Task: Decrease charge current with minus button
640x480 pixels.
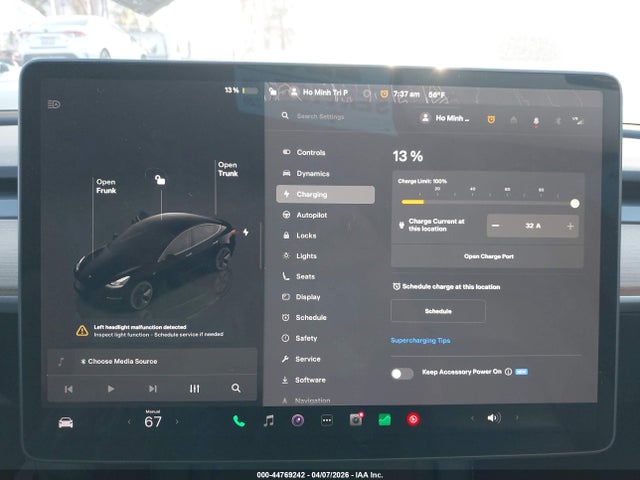Action: coord(496,226)
